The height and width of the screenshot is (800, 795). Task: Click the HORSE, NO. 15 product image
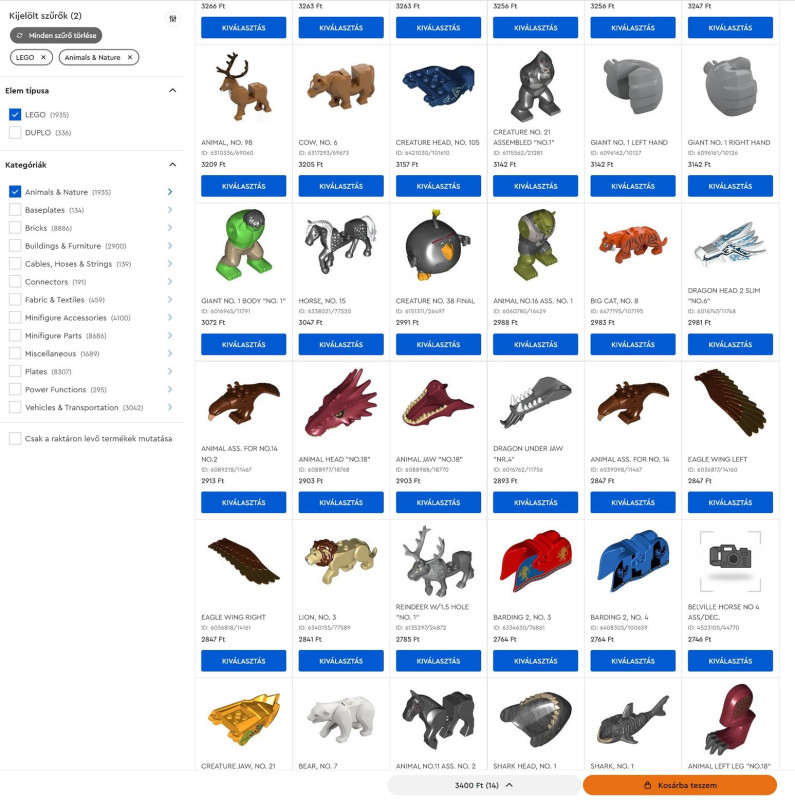pyautogui.click(x=341, y=244)
